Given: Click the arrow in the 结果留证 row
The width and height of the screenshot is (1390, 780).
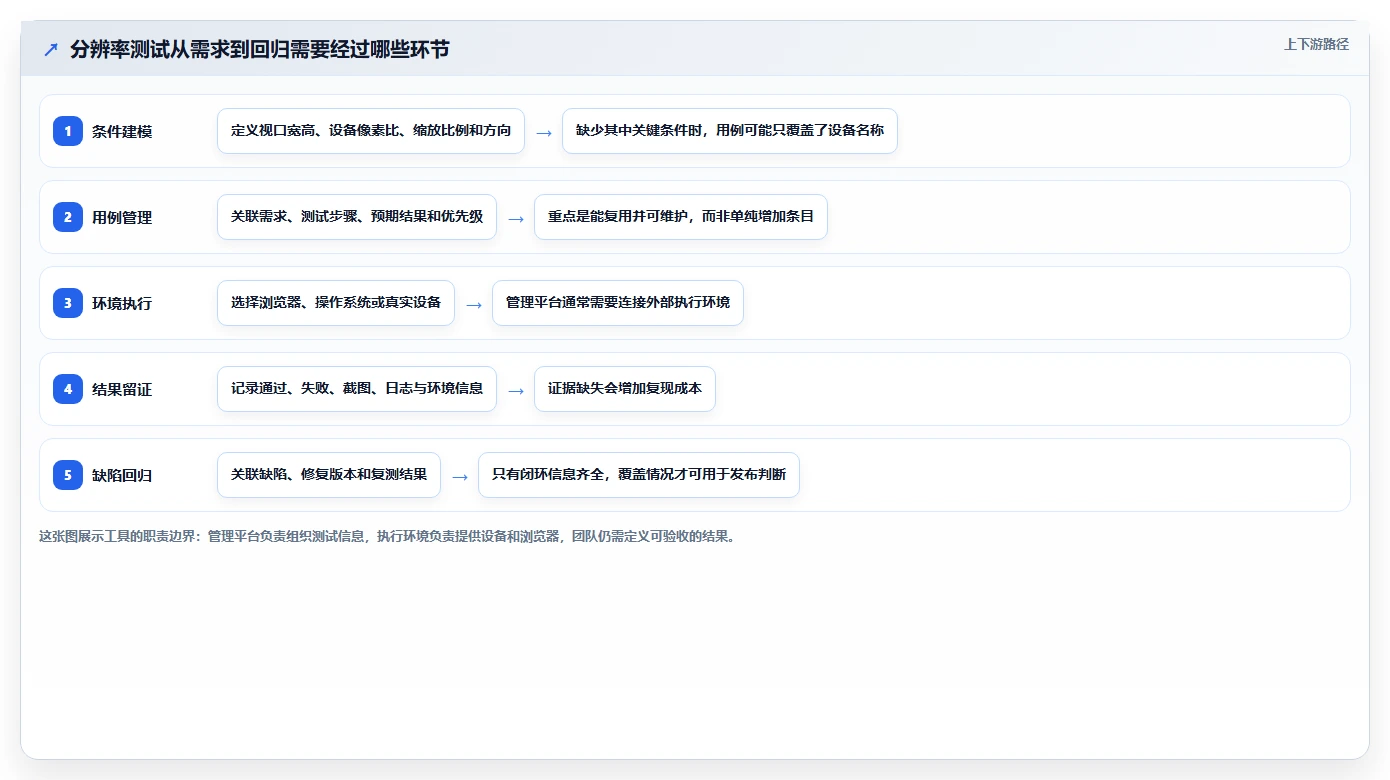Looking at the screenshot, I should (516, 390).
